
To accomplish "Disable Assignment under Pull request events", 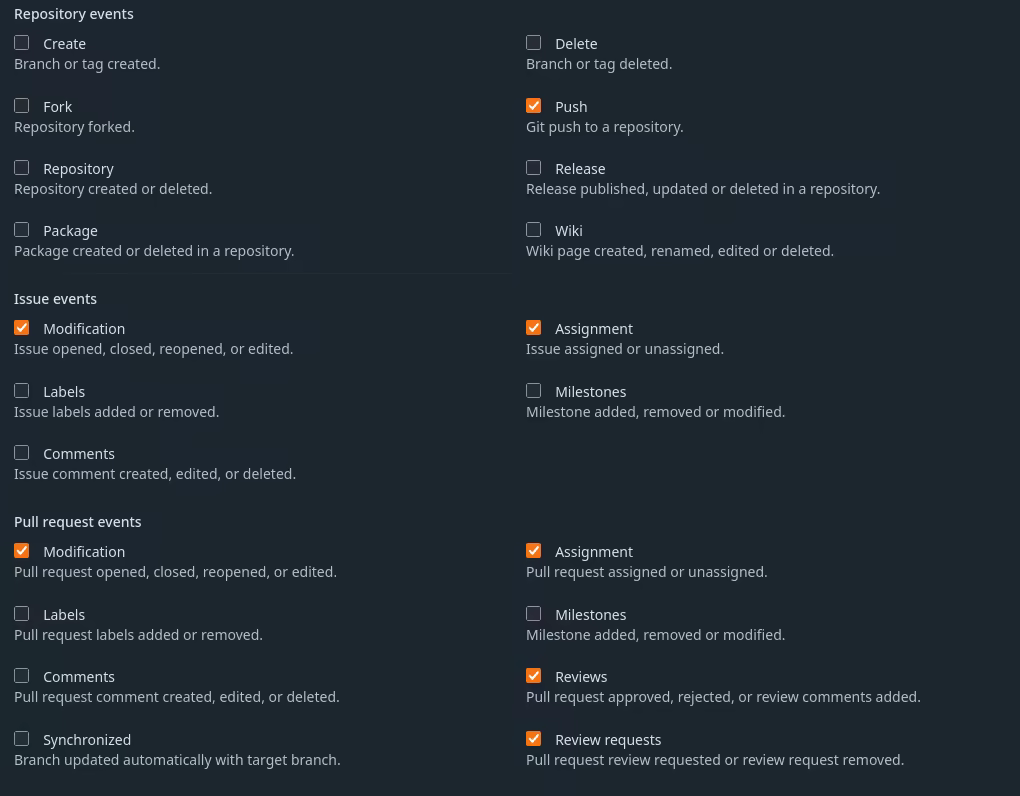I will [x=534, y=551].
